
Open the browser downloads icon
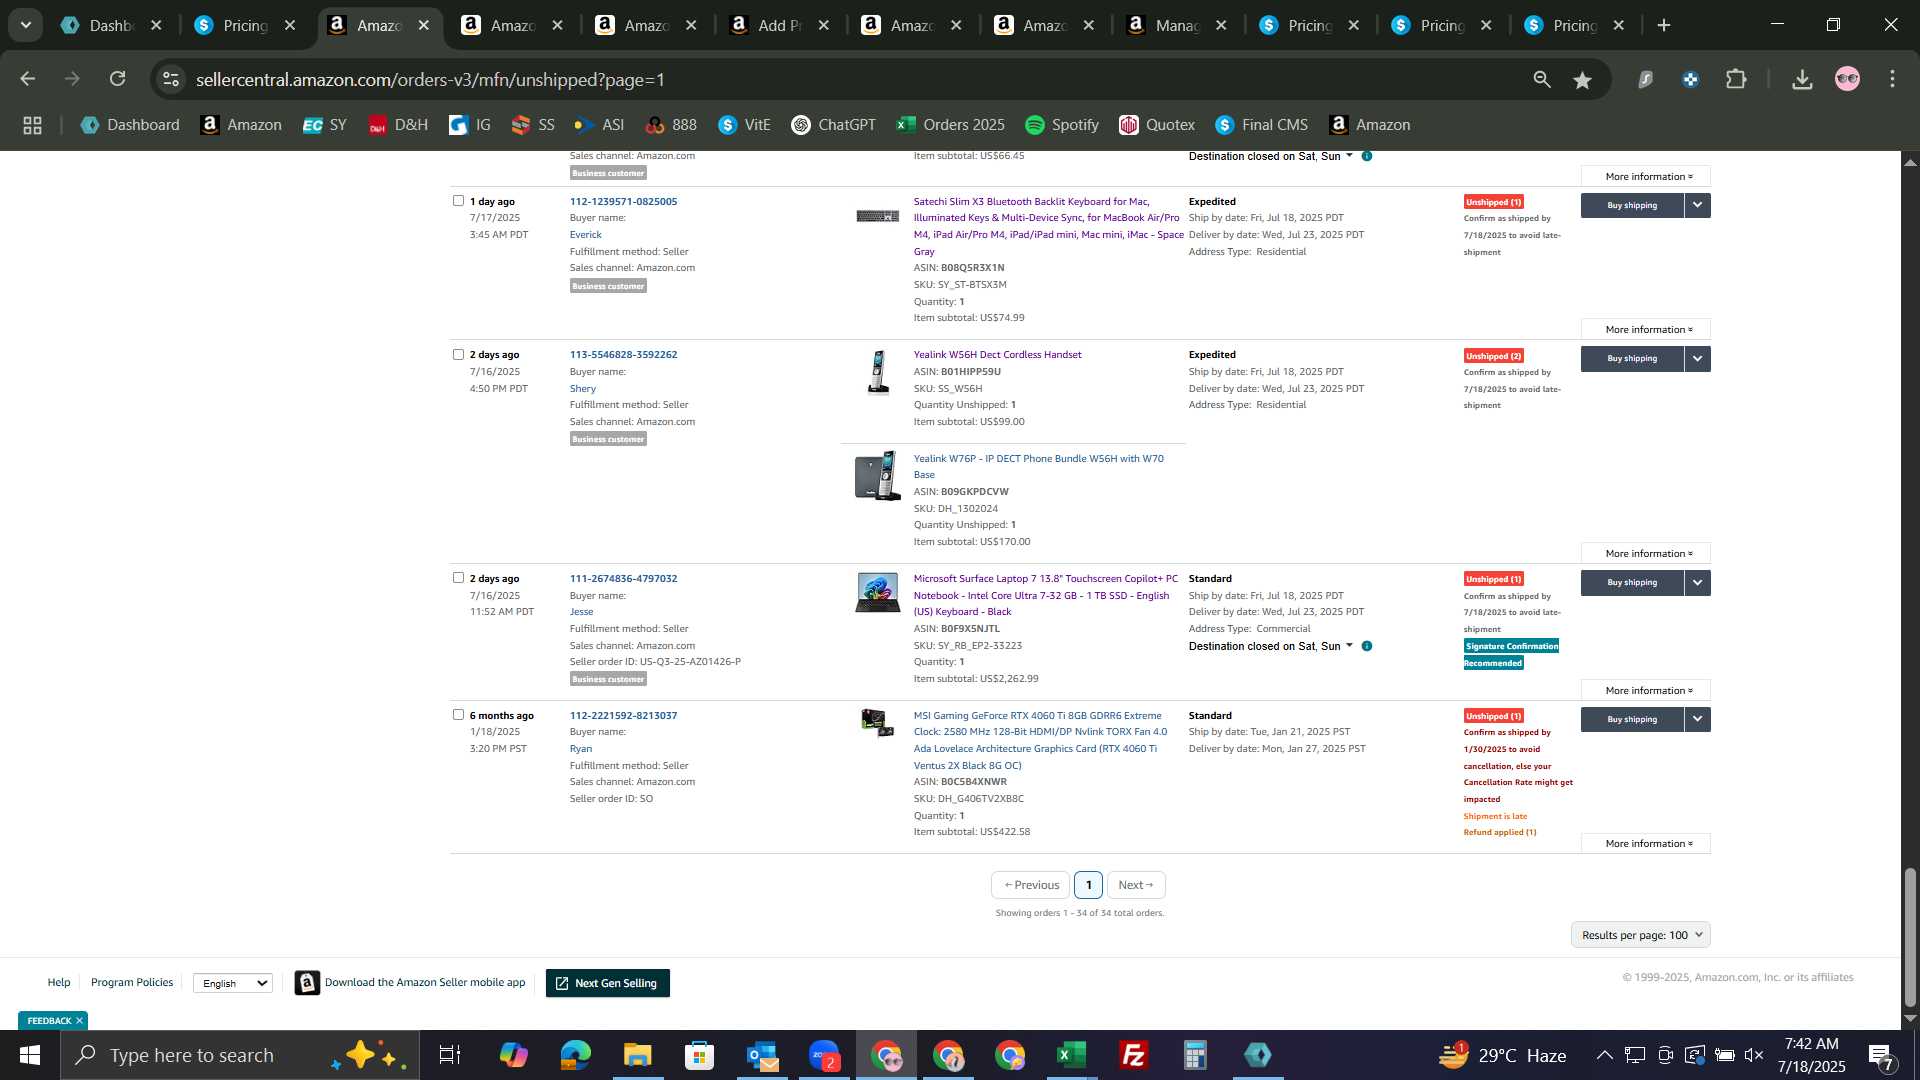coord(1802,79)
